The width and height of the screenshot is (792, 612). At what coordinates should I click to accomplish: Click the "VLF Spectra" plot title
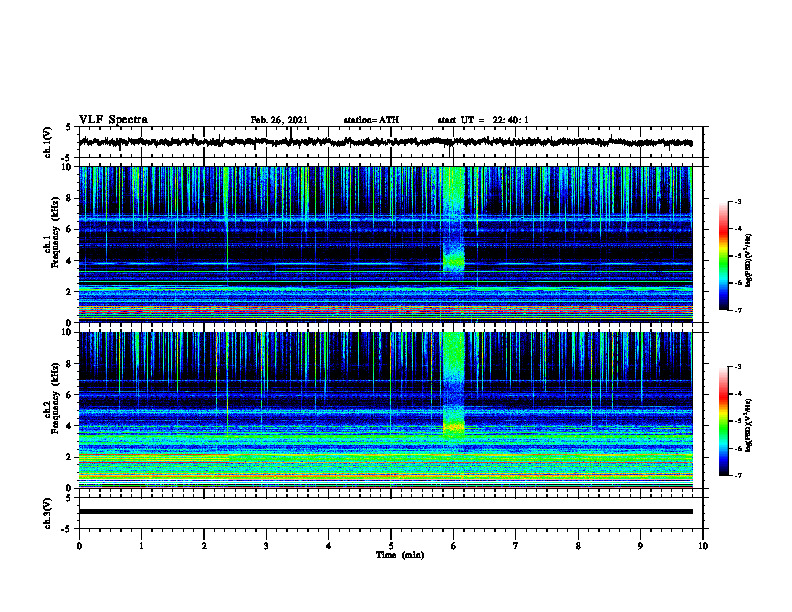coord(113,120)
